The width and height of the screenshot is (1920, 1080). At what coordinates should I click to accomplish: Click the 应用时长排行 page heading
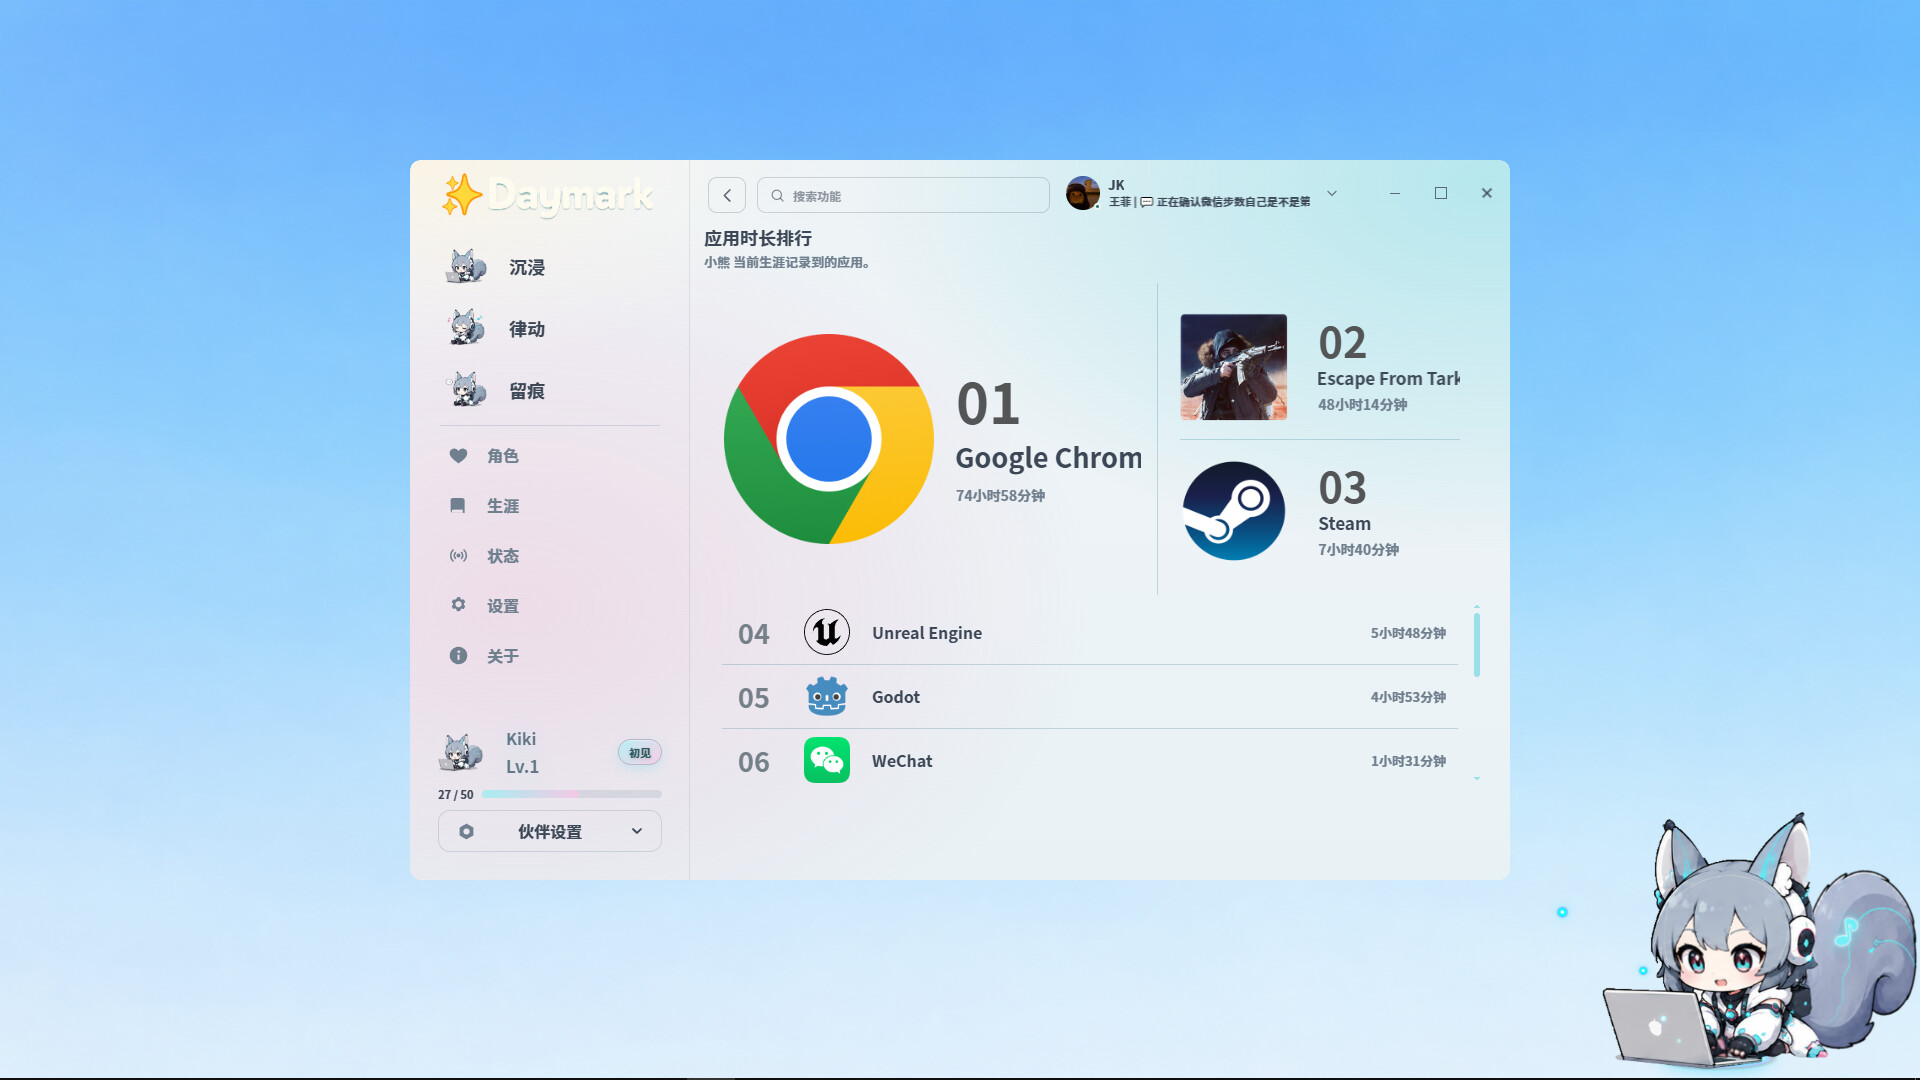pyautogui.click(x=758, y=238)
